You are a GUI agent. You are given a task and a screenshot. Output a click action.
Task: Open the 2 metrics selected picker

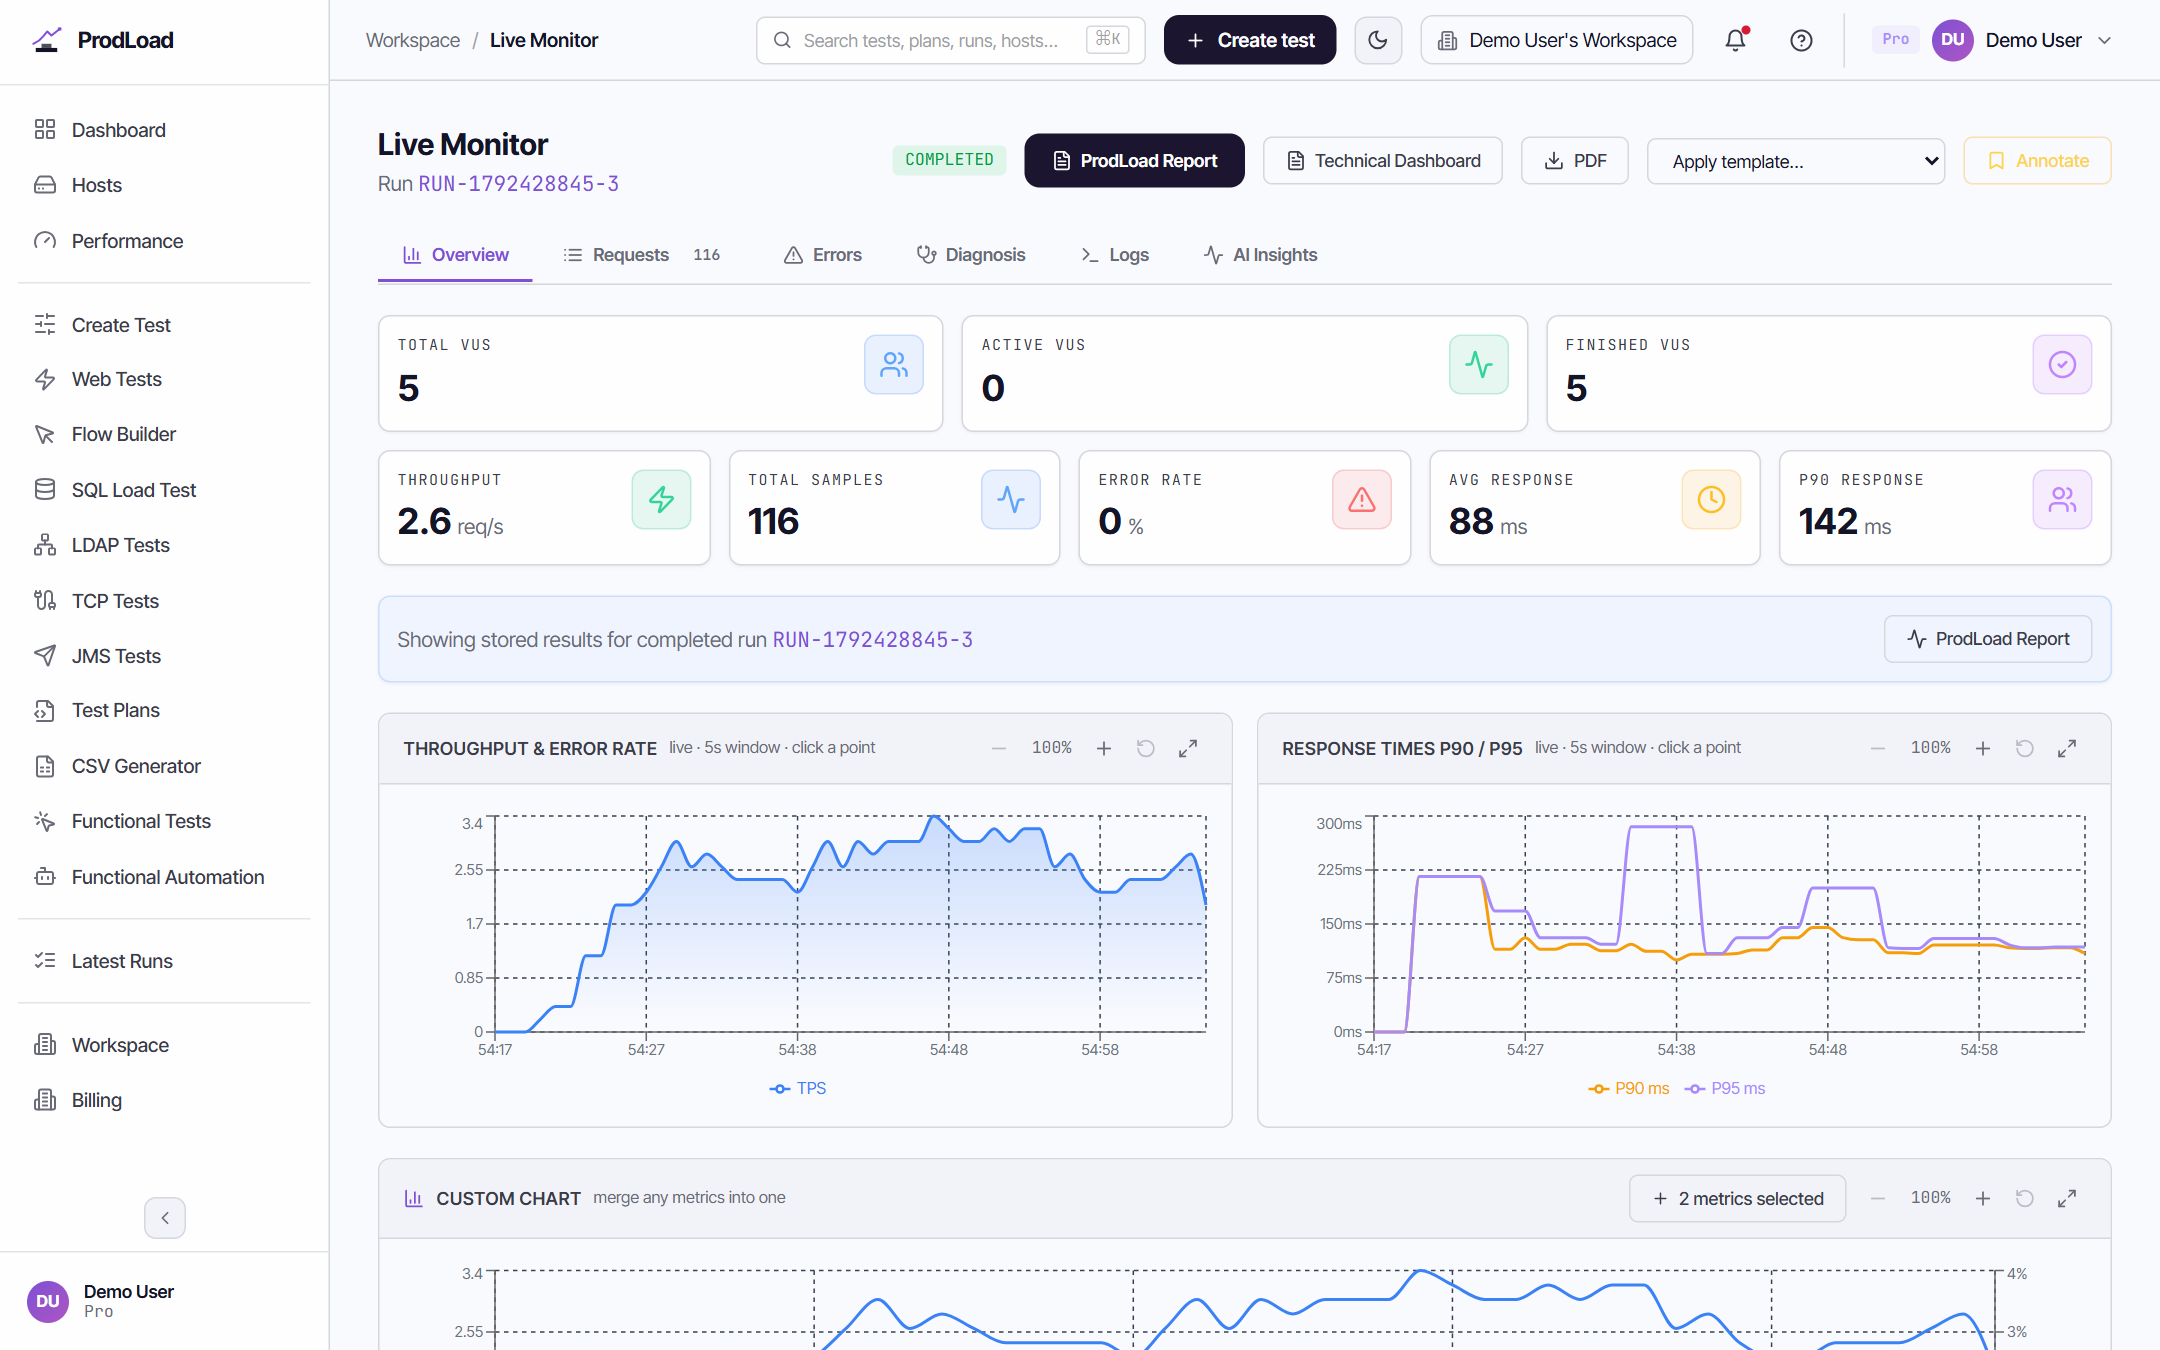coord(1737,1198)
